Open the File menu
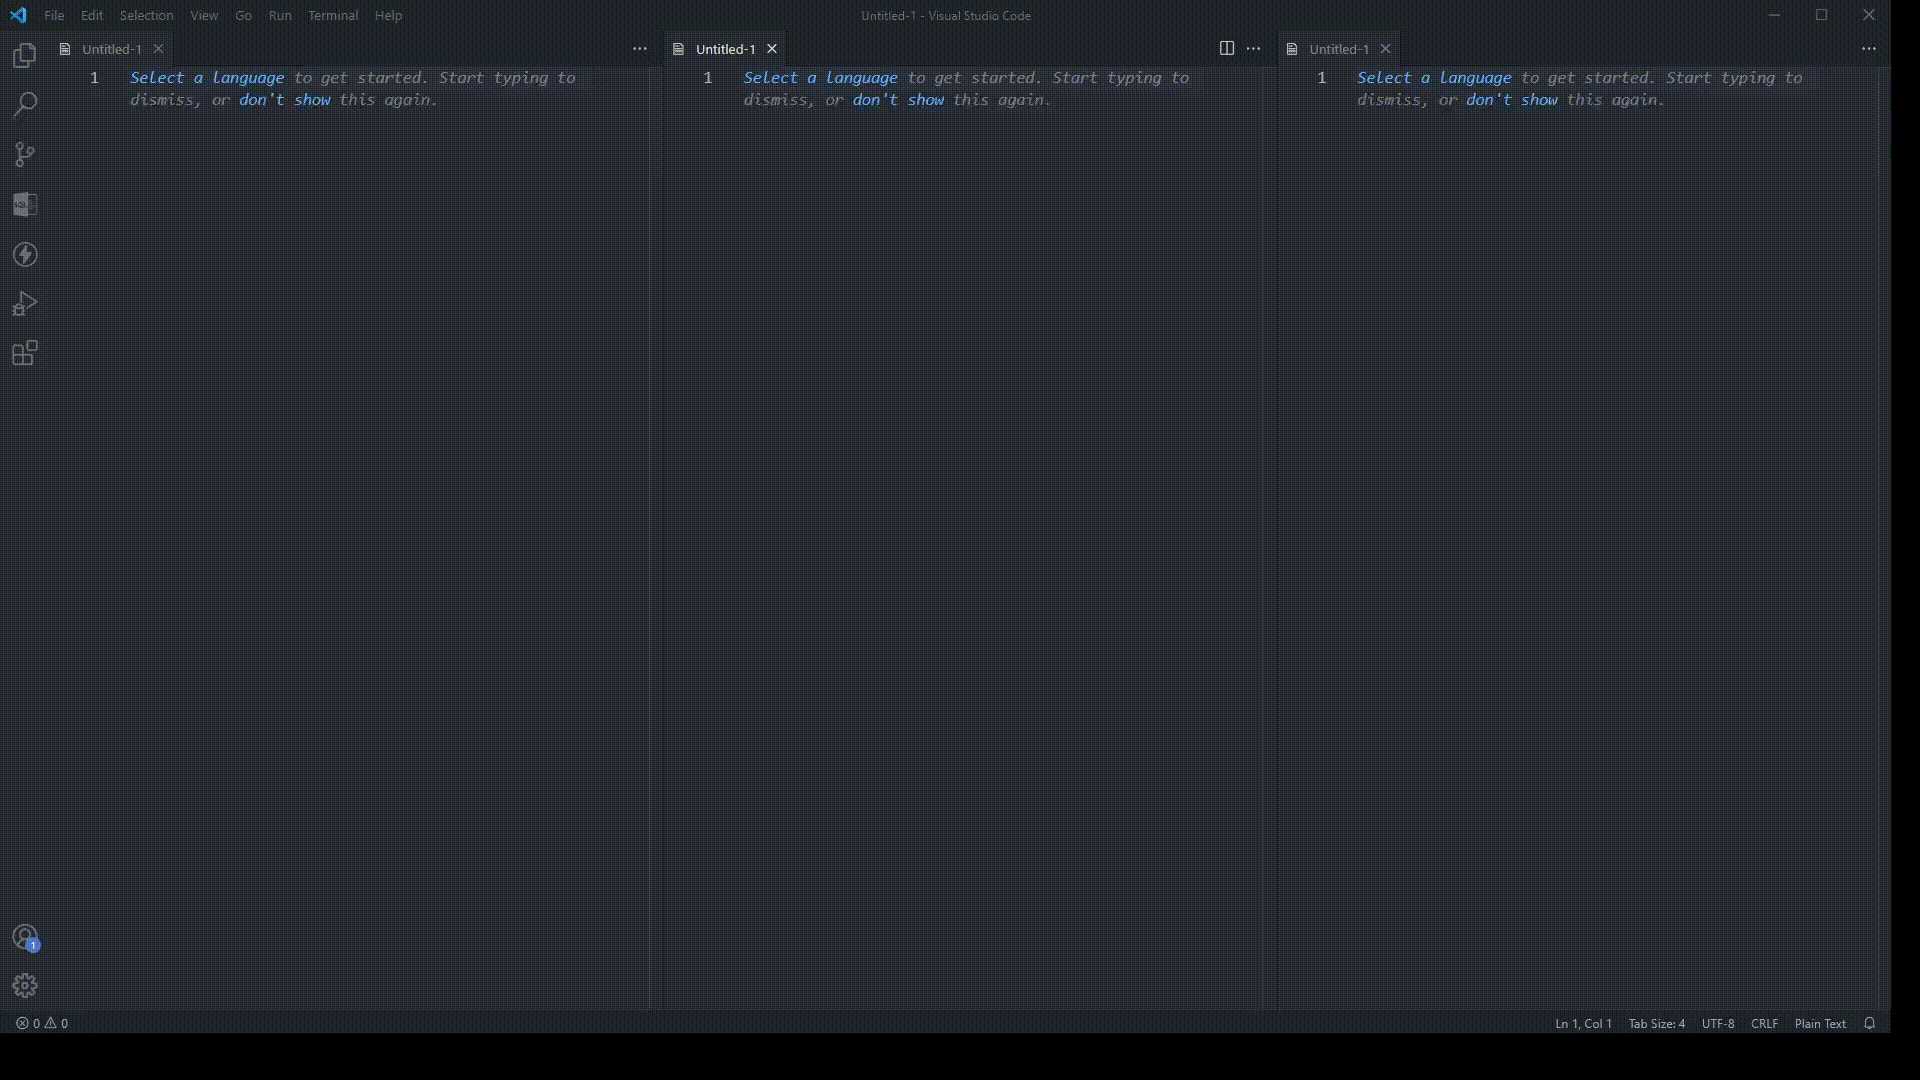Screen dimensions: 1920x1080 54,15
